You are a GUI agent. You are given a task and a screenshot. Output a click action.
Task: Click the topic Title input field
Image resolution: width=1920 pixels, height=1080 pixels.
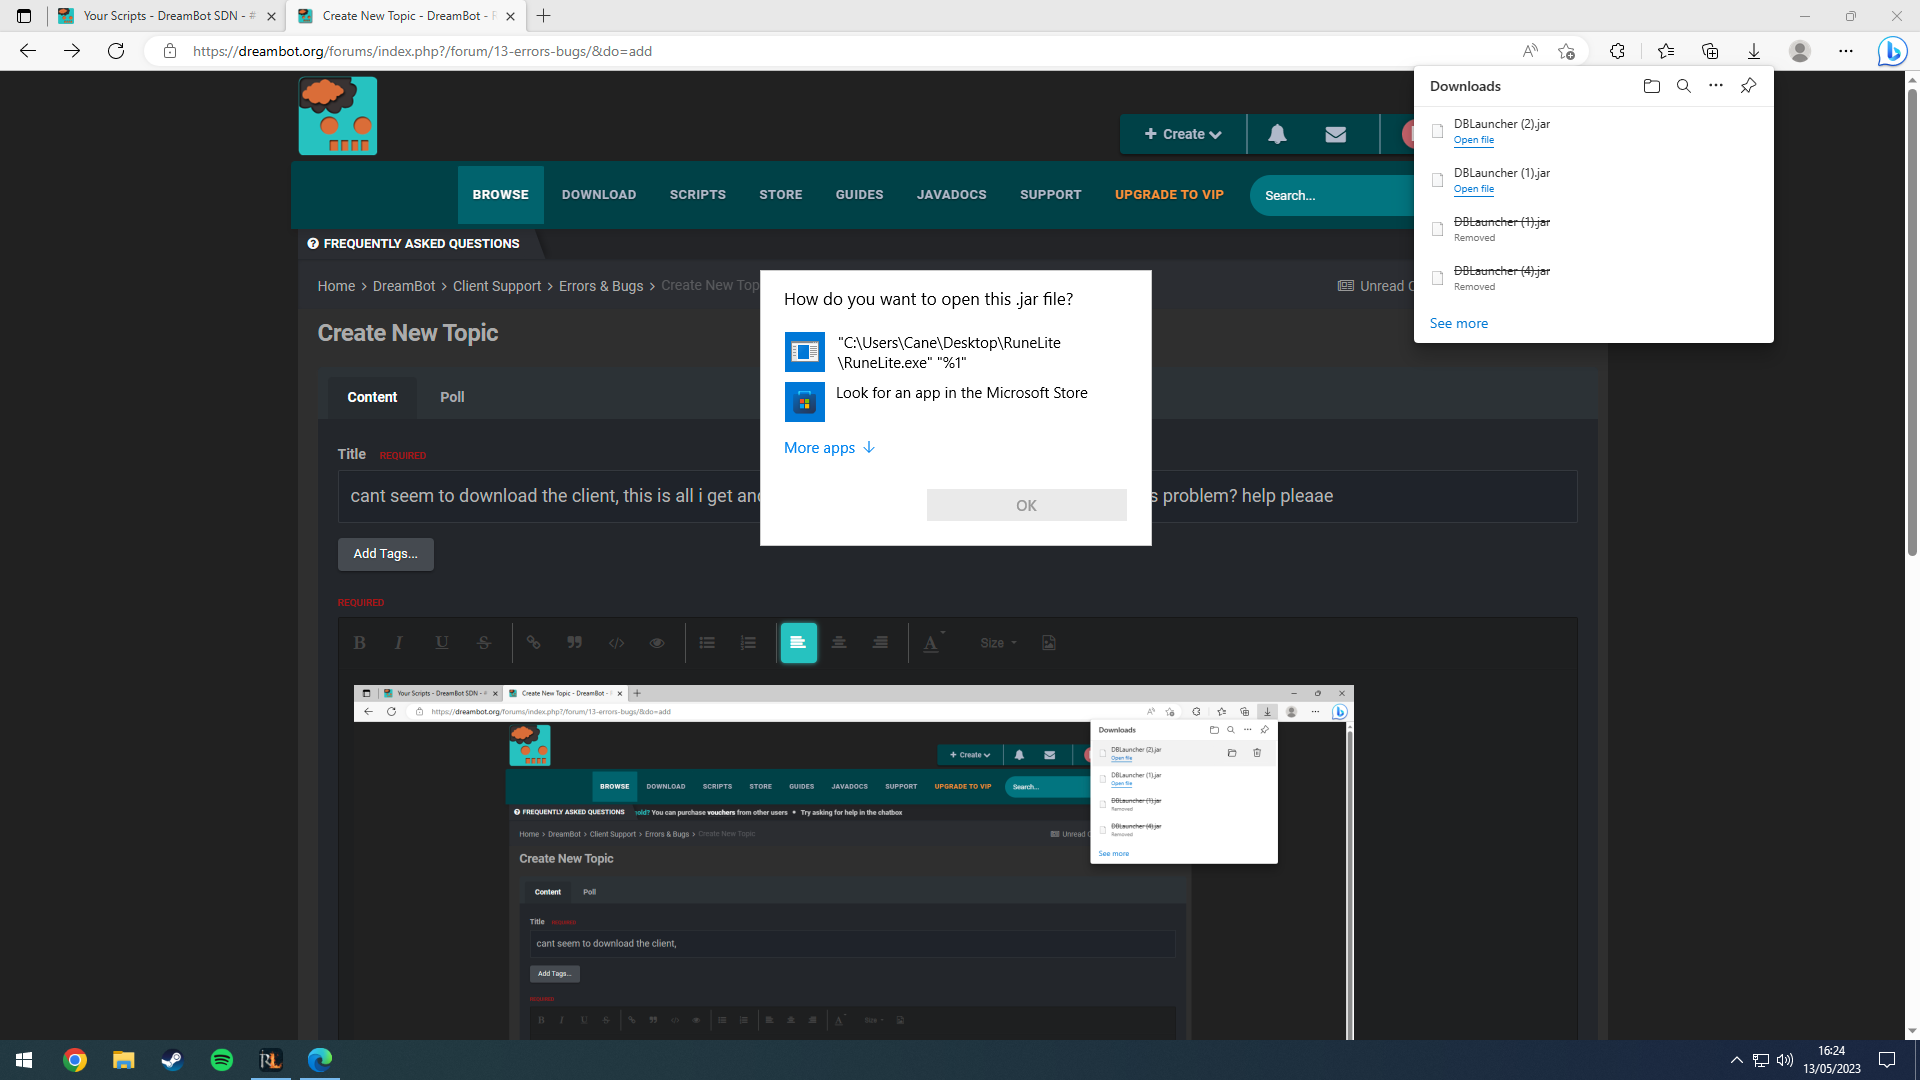(957, 496)
